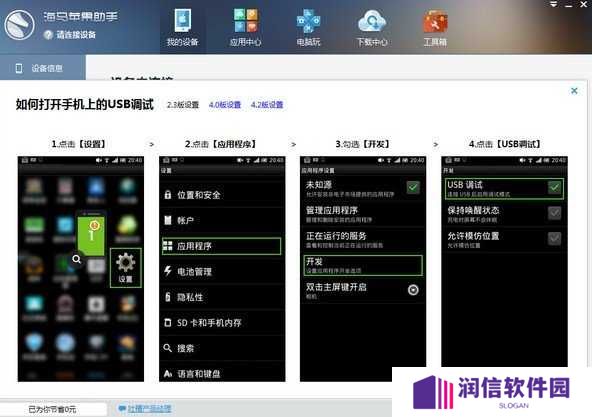Click the lightning icon beside 电池管理

pyautogui.click(x=168, y=270)
